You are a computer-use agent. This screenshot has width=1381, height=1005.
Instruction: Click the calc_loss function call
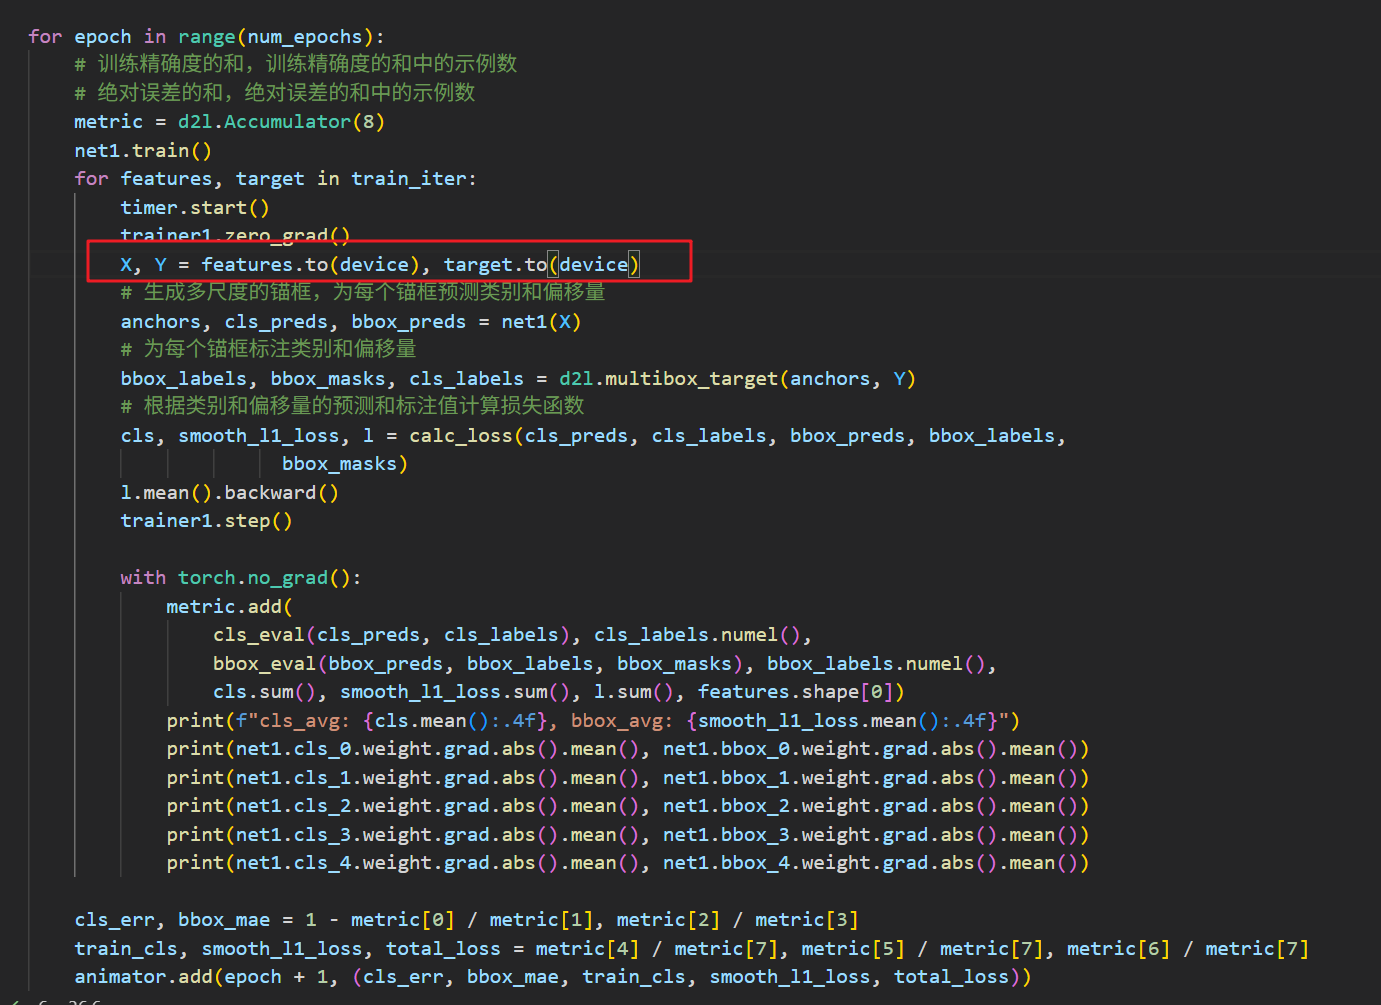pos(461,436)
